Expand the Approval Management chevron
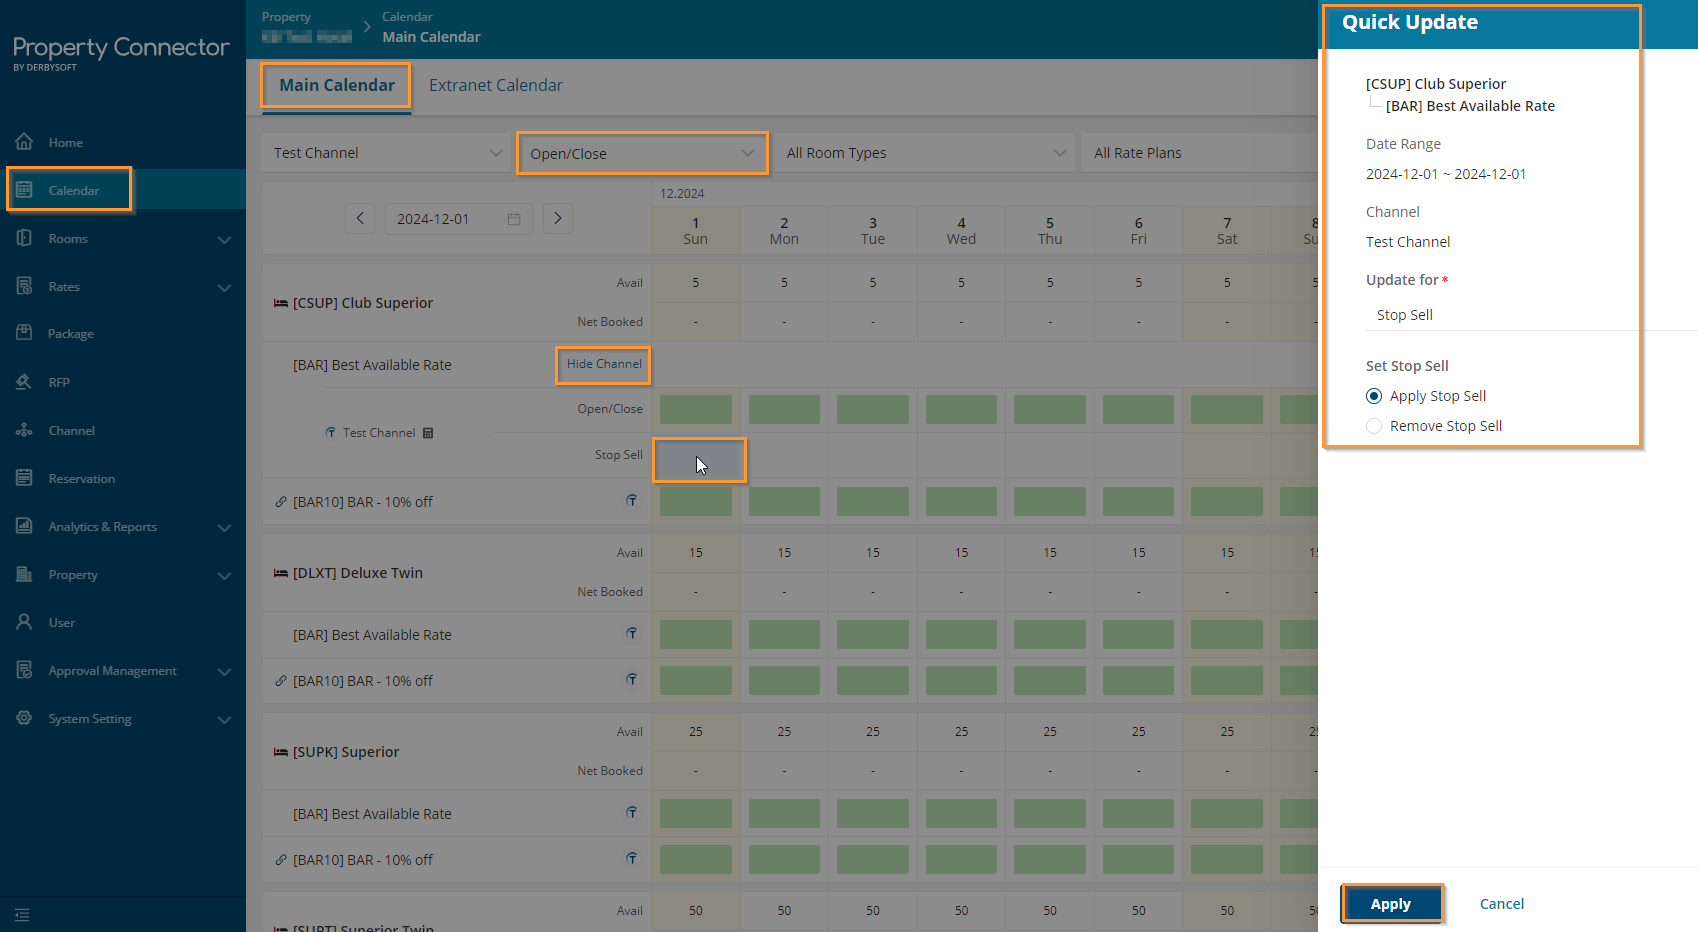 coord(224,671)
